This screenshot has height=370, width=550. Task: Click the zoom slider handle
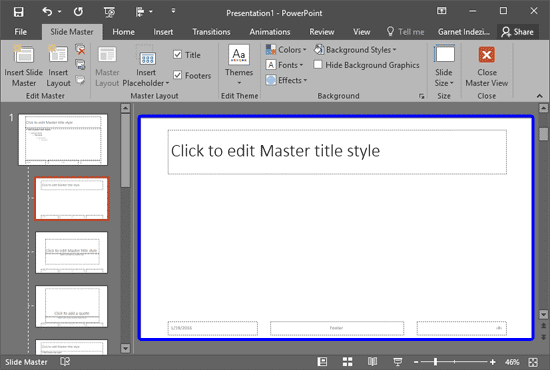click(x=435, y=362)
